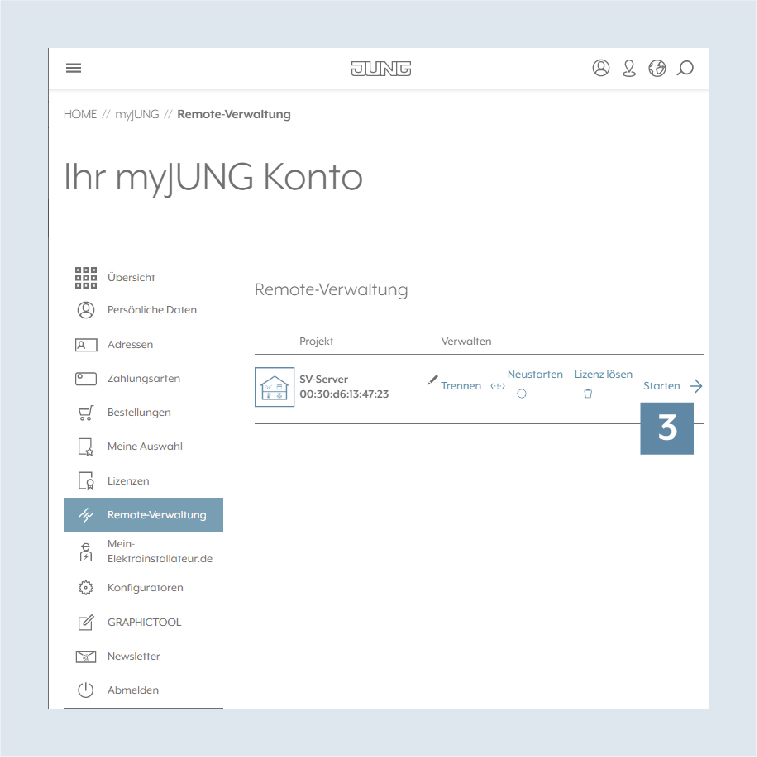Select Remote-Verwaltung in sidebar
This screenshot has width=757, height=757.
tap(143, 515)
